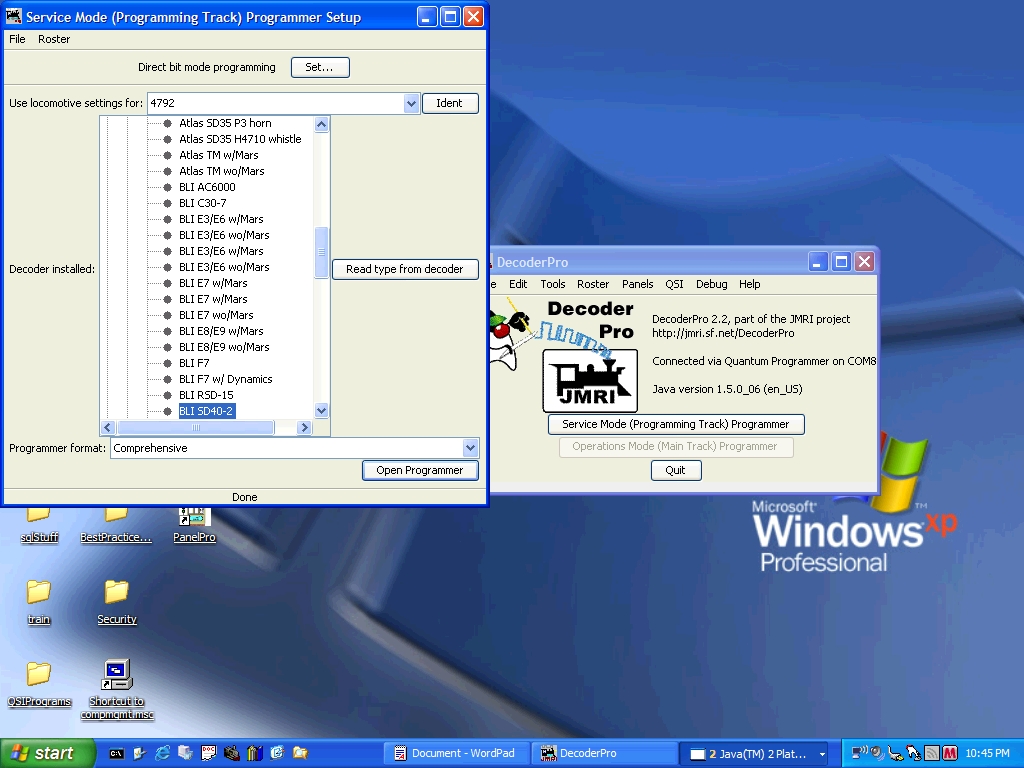Open the Roster menu in Programmer Setup

(54, 39)
